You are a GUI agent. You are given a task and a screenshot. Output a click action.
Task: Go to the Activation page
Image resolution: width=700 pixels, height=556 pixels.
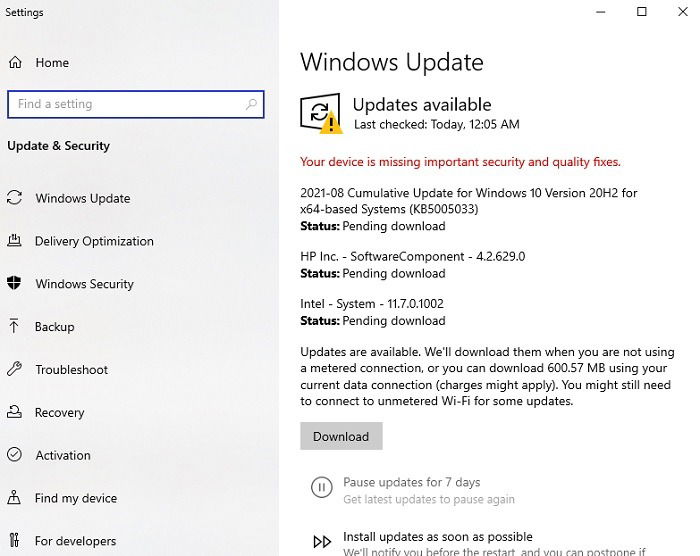[x=63, y=456]
